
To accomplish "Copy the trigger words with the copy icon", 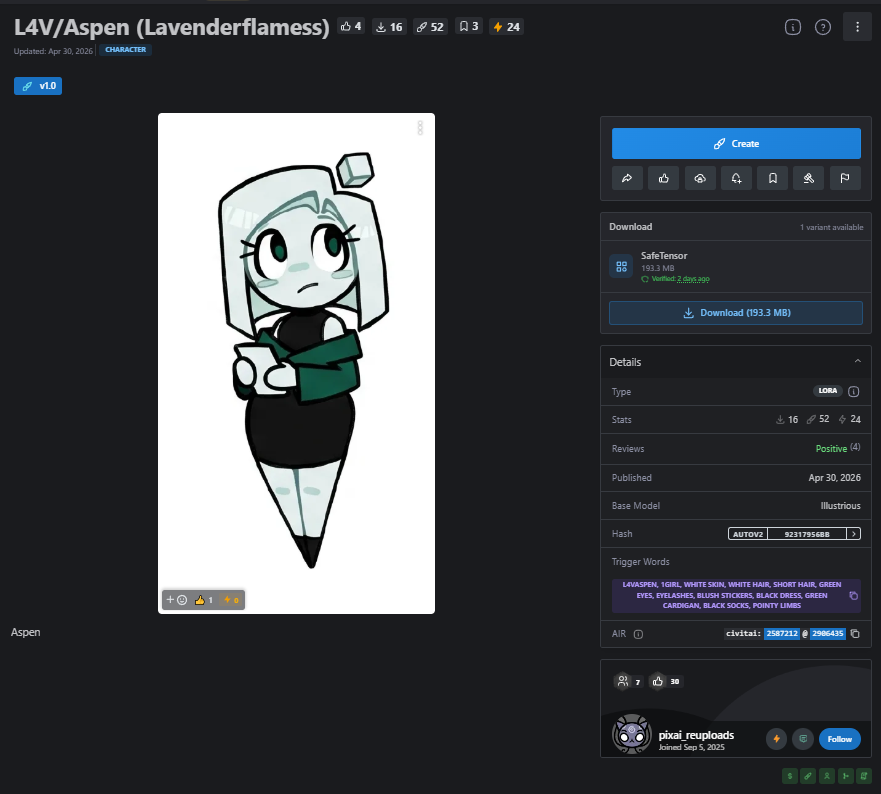I will 853,596.
